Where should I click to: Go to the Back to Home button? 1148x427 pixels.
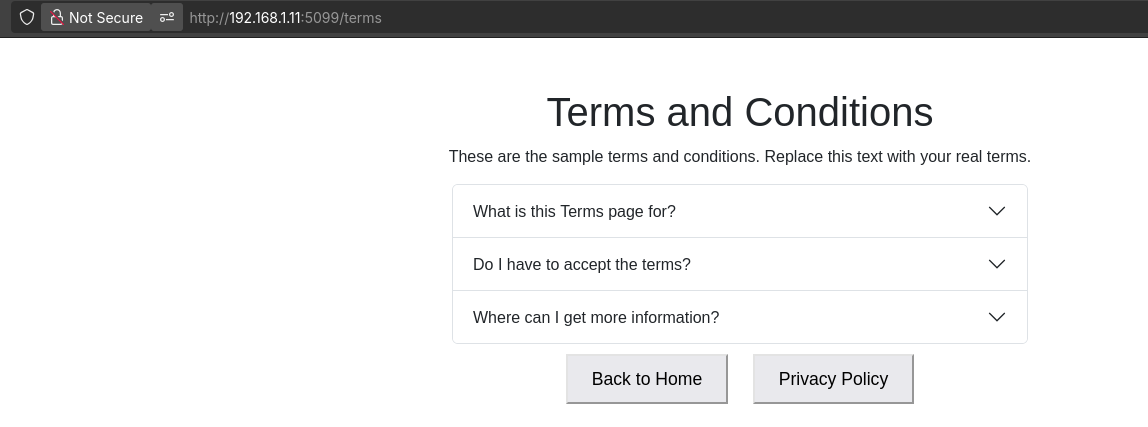646,379
